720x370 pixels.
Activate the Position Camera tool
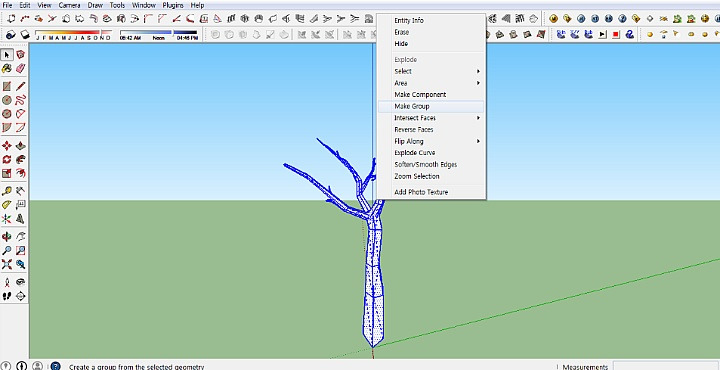click(x=7, y=282)
